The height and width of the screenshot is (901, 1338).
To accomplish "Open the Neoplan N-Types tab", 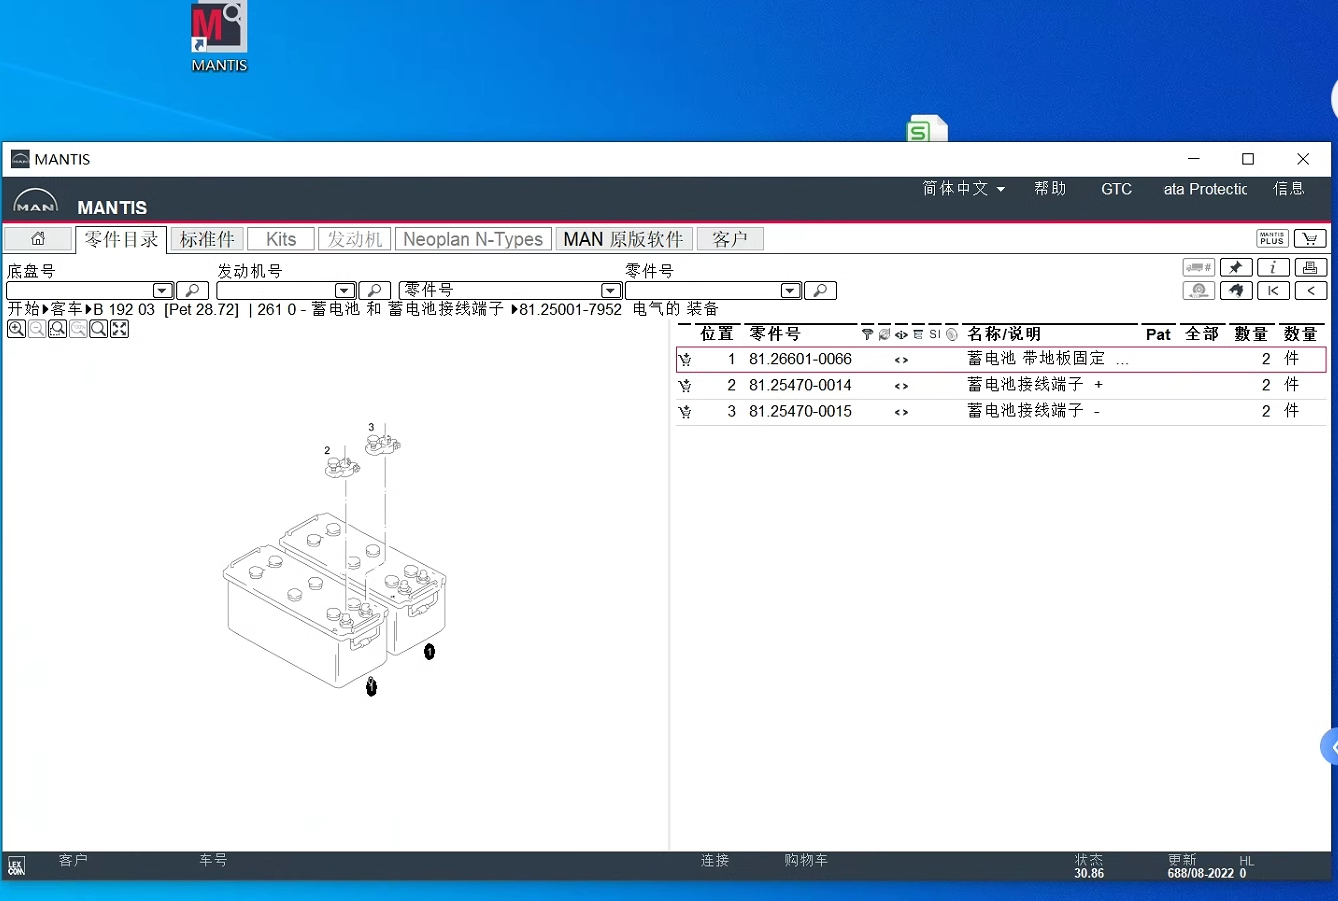I will tap(473, 239).
